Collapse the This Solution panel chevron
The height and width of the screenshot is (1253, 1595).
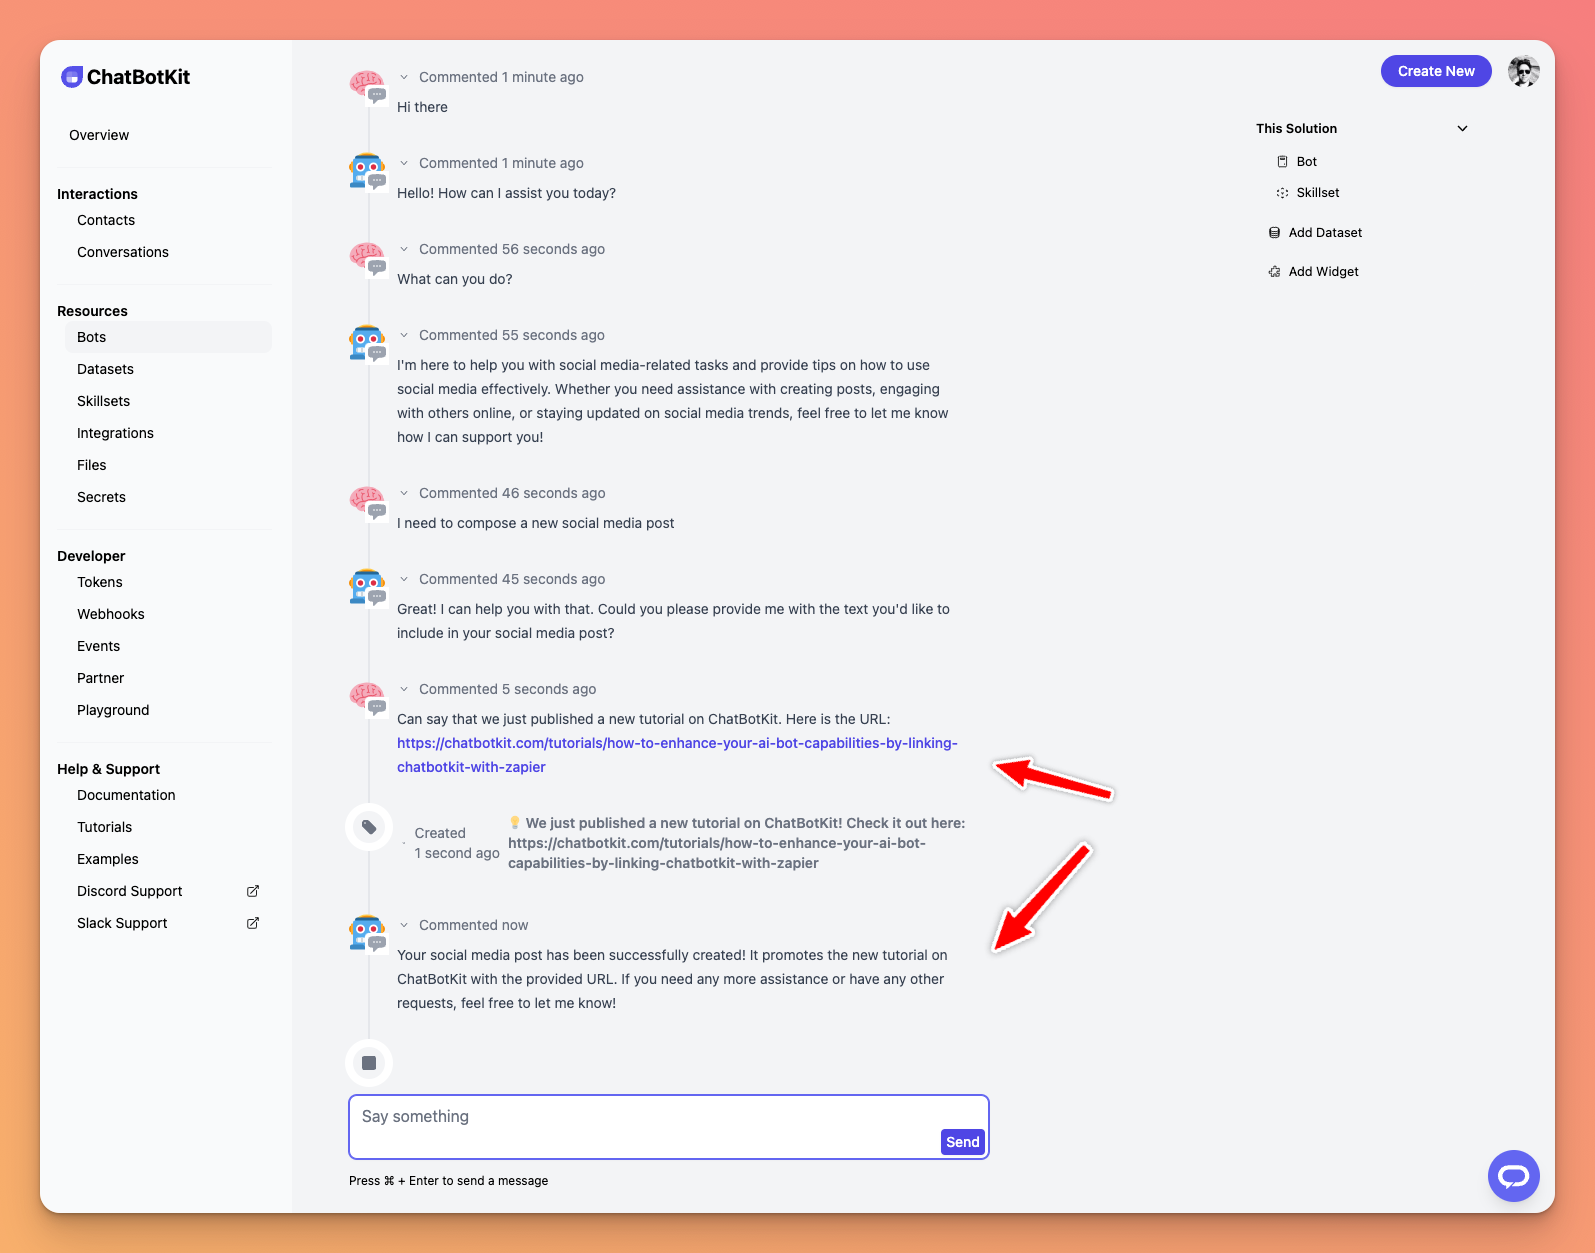click(x=1462, y=129)
